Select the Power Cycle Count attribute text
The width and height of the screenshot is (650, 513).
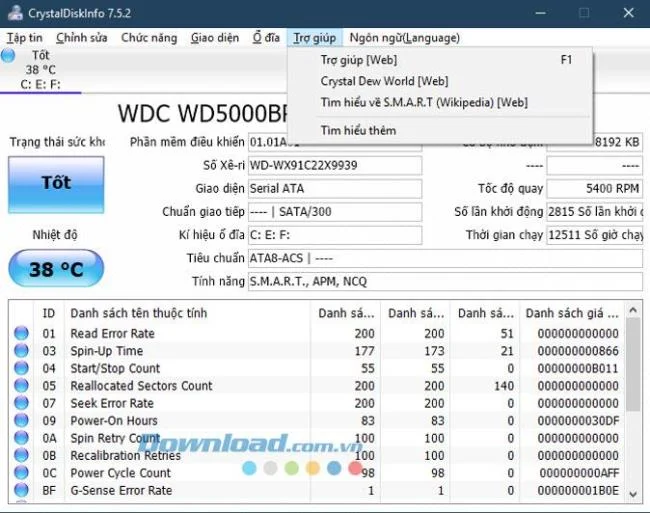click(121, 472)
